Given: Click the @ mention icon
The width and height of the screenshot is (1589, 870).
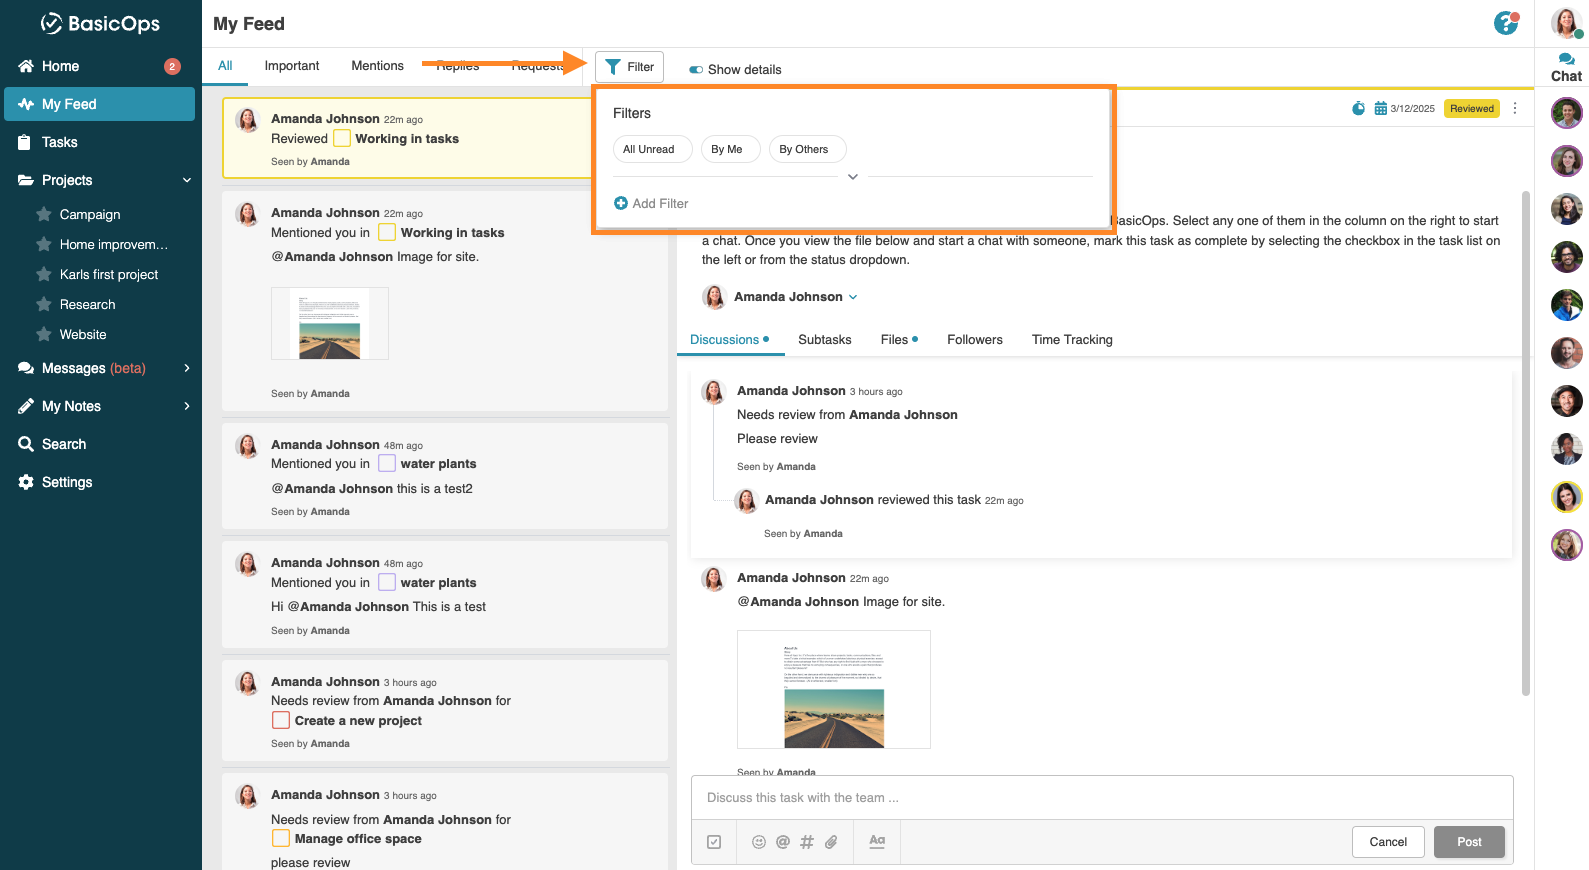Looking at the screenshot, I should coord(783,842).
